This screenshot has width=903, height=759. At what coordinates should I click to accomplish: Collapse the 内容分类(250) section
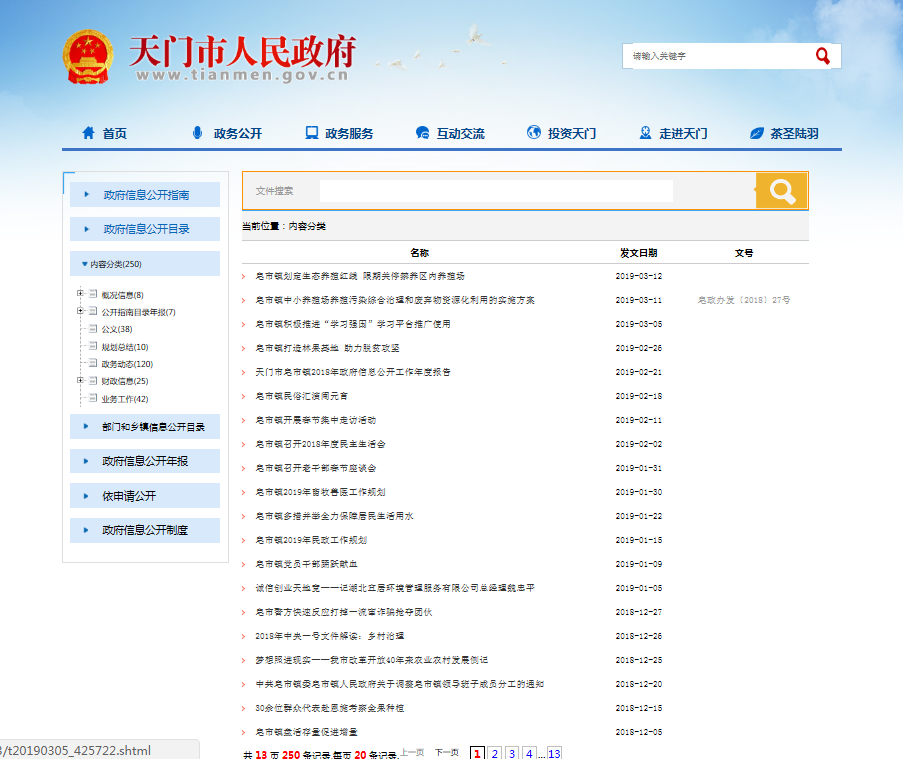[85, 264]
